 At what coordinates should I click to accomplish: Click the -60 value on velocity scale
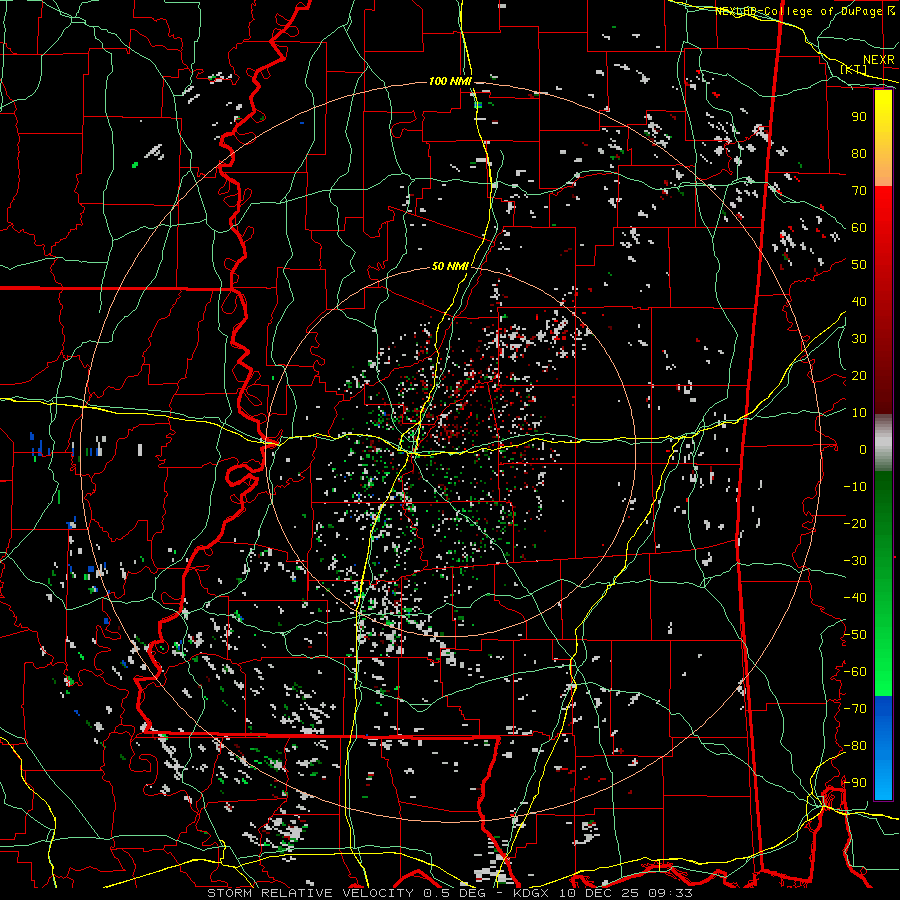(855, 672)
